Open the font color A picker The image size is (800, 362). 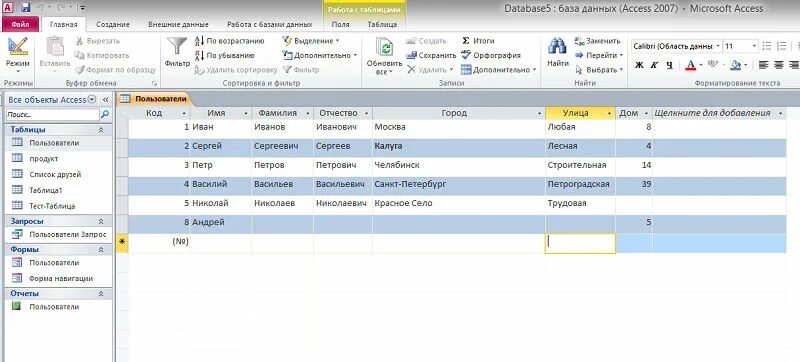[690, 65]
